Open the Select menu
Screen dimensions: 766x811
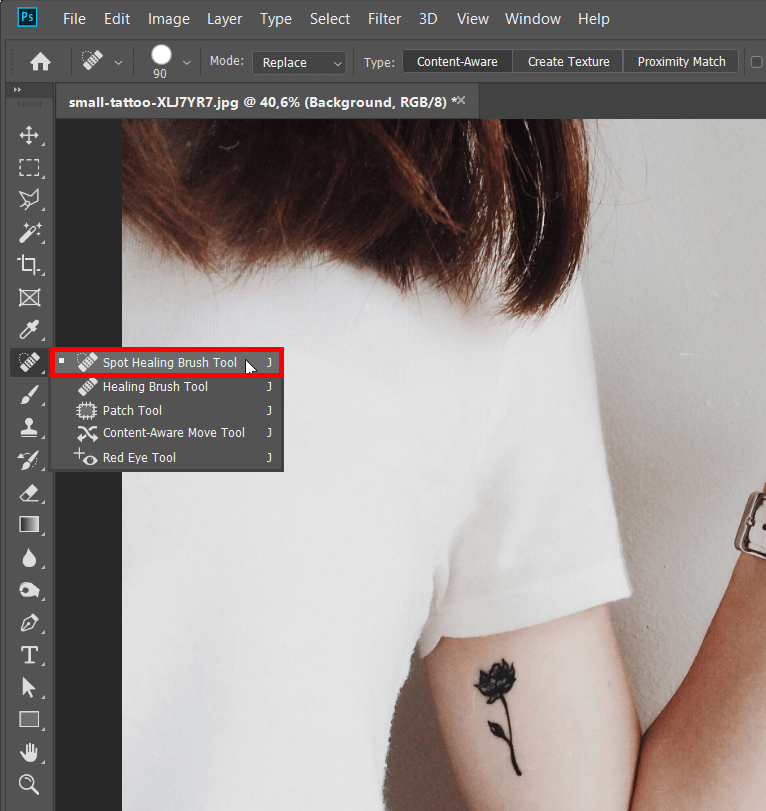point(330,19)
